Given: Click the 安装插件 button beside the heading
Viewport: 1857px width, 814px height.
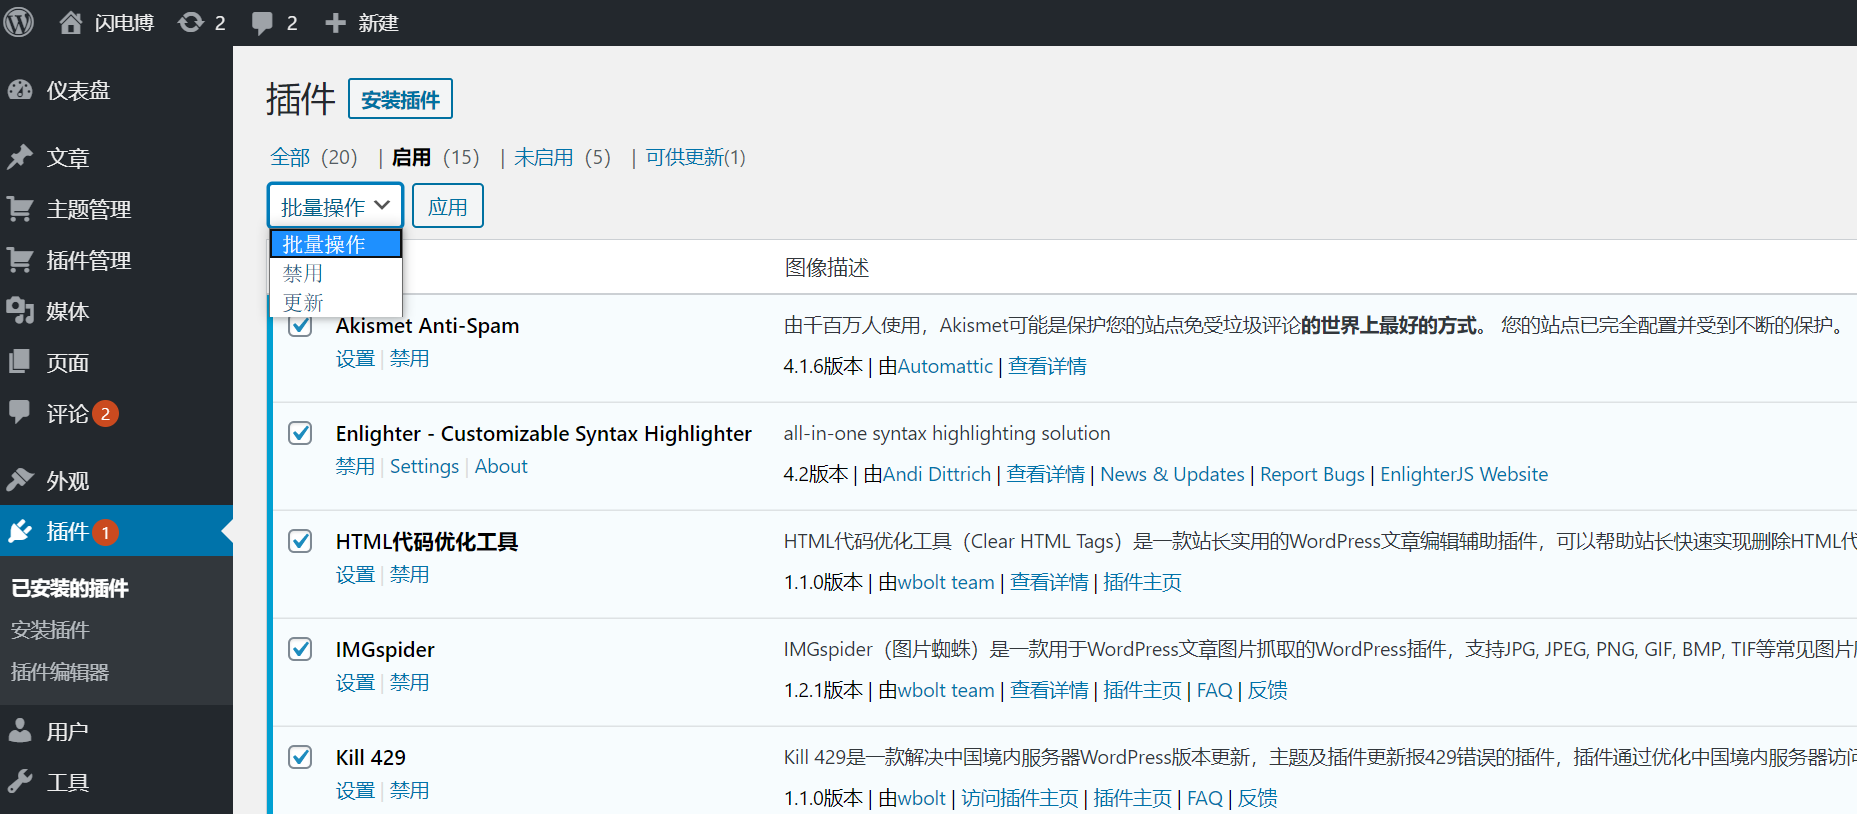Looking at the screenshot, I should coord(400,99).
